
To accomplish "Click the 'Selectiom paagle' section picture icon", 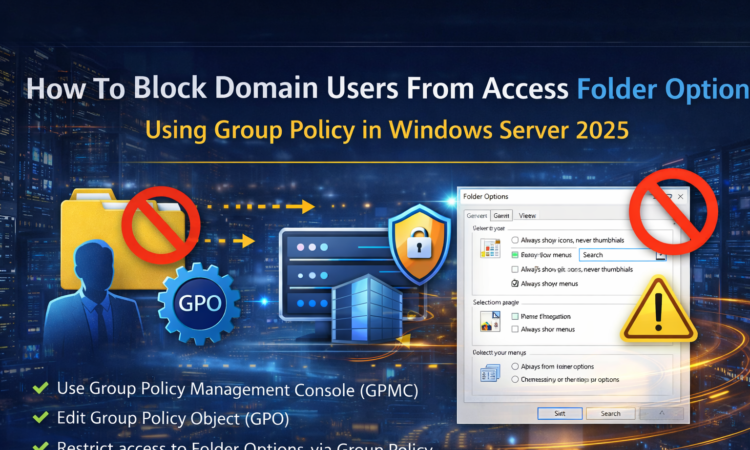I will tap(490, 321).
